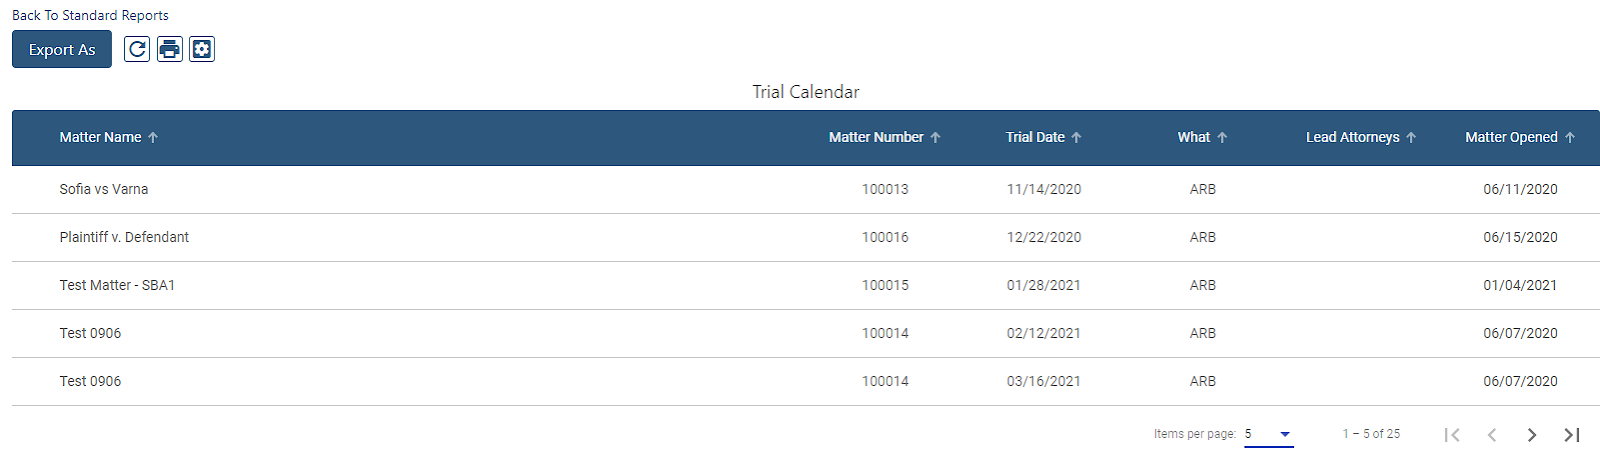Jump to the last page arrow
This screenshot has height=462, width=1600.
pyautogui.click(x=1571, y=434)
